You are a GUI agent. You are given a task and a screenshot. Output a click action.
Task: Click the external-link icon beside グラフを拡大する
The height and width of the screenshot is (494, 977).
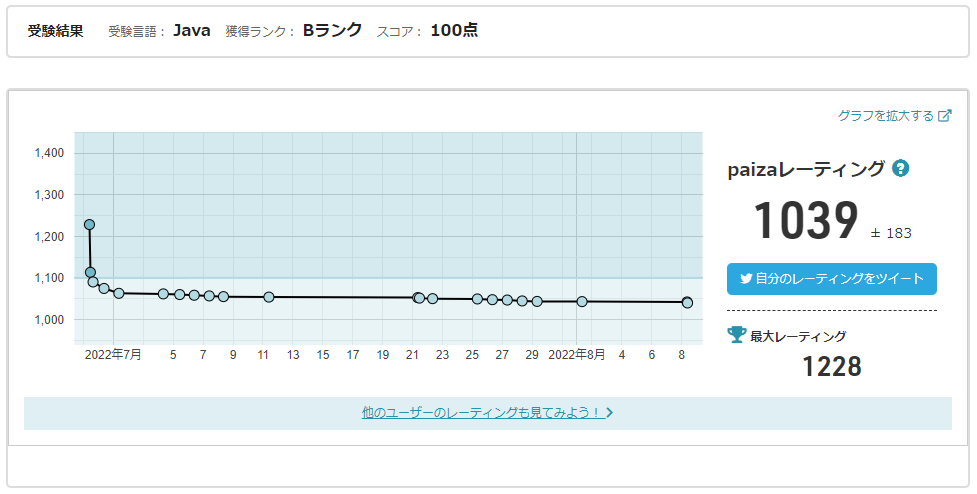pyautogui.click(x=945, y=116)
